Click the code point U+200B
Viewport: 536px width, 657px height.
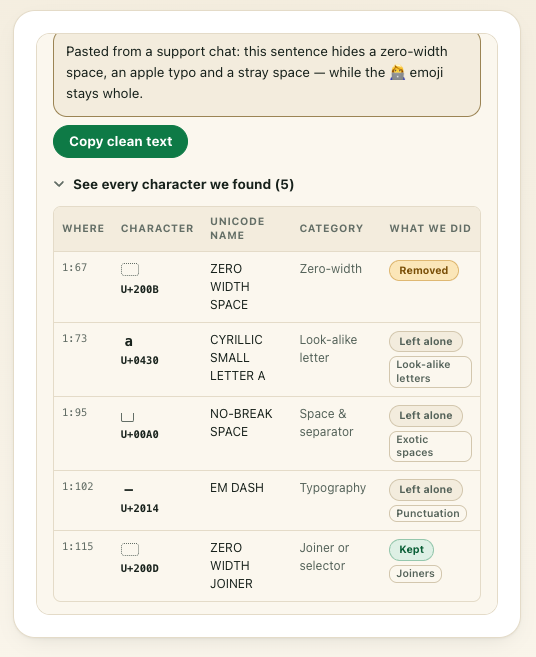coord(140,290)
